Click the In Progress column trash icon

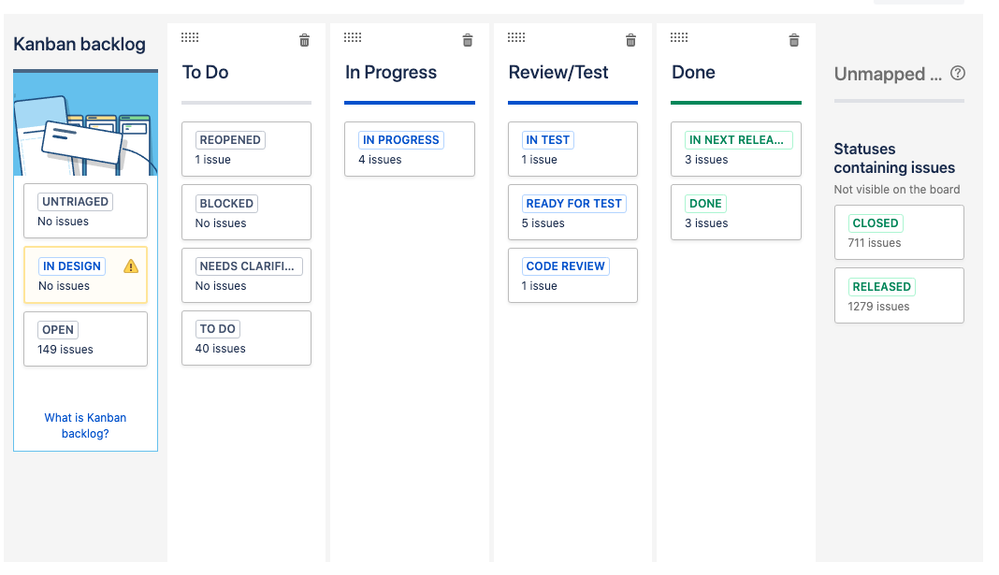468,41
